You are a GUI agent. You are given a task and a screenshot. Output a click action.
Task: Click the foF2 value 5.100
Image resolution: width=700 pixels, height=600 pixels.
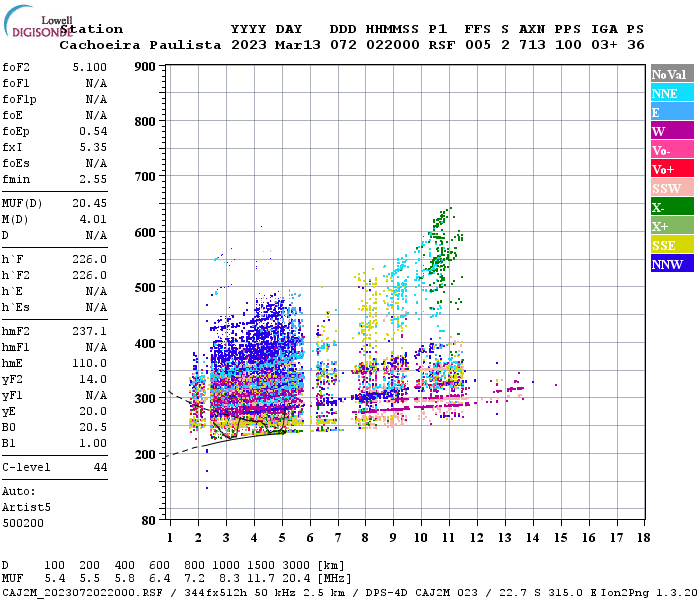click(x=90, y=67)
